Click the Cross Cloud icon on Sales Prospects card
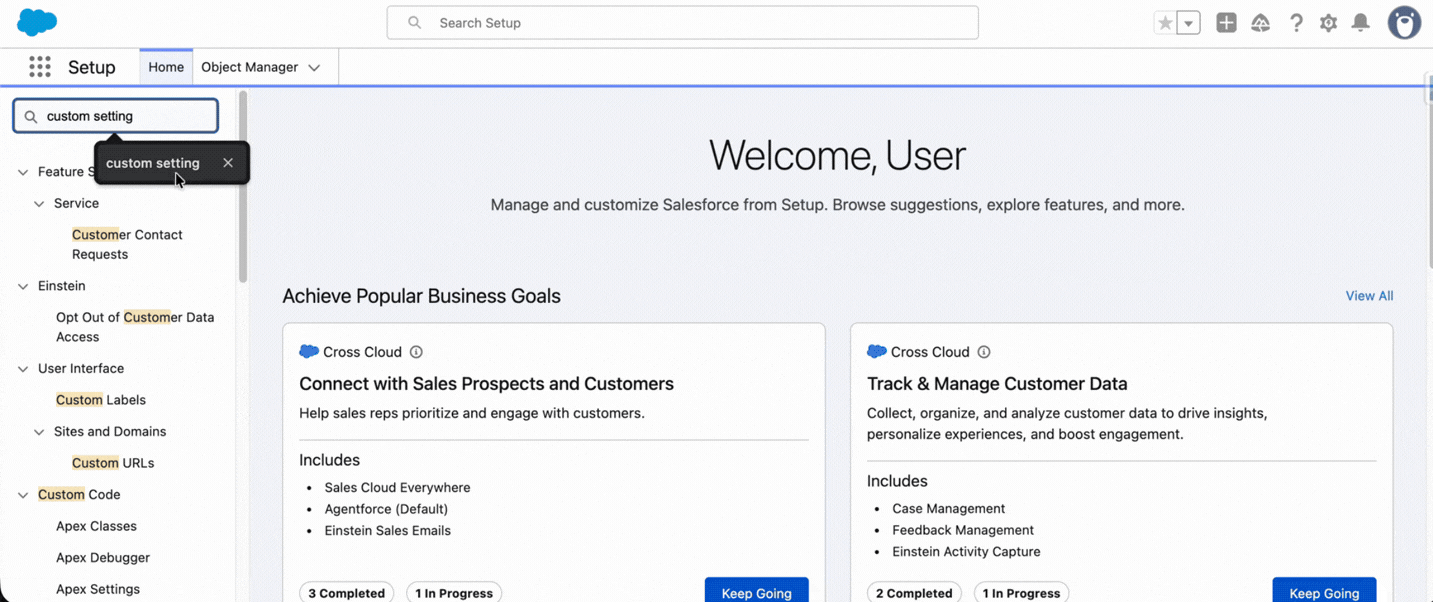 [309, 352]
